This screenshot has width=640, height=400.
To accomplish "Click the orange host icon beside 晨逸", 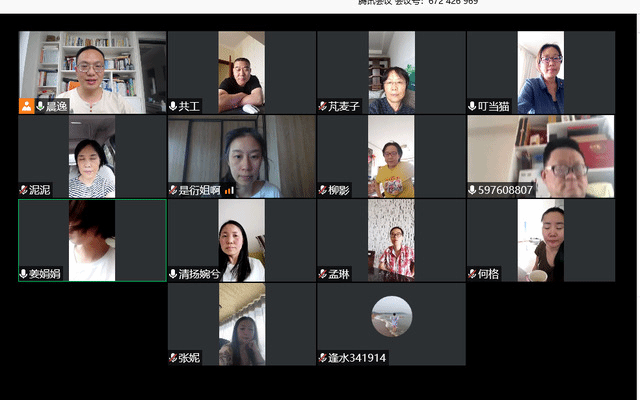I will [27, 106].
